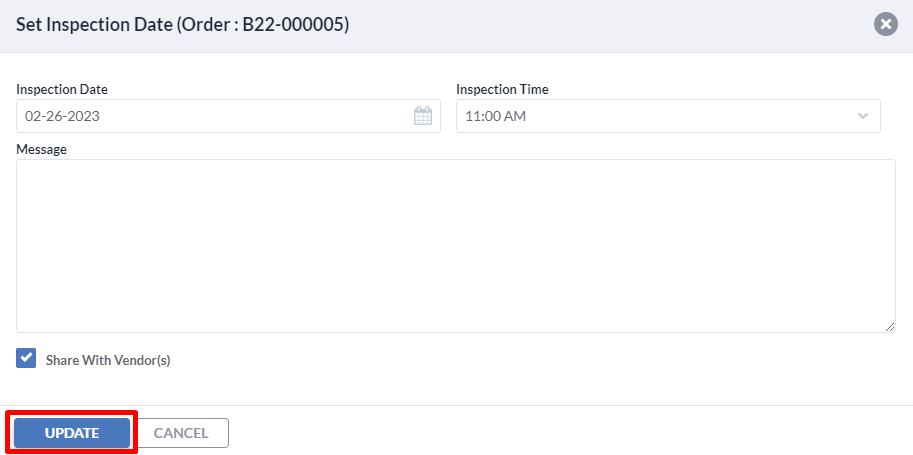Open the calendar date picker icon
Viewport: 913px width, 455px height.
(423, 116)
